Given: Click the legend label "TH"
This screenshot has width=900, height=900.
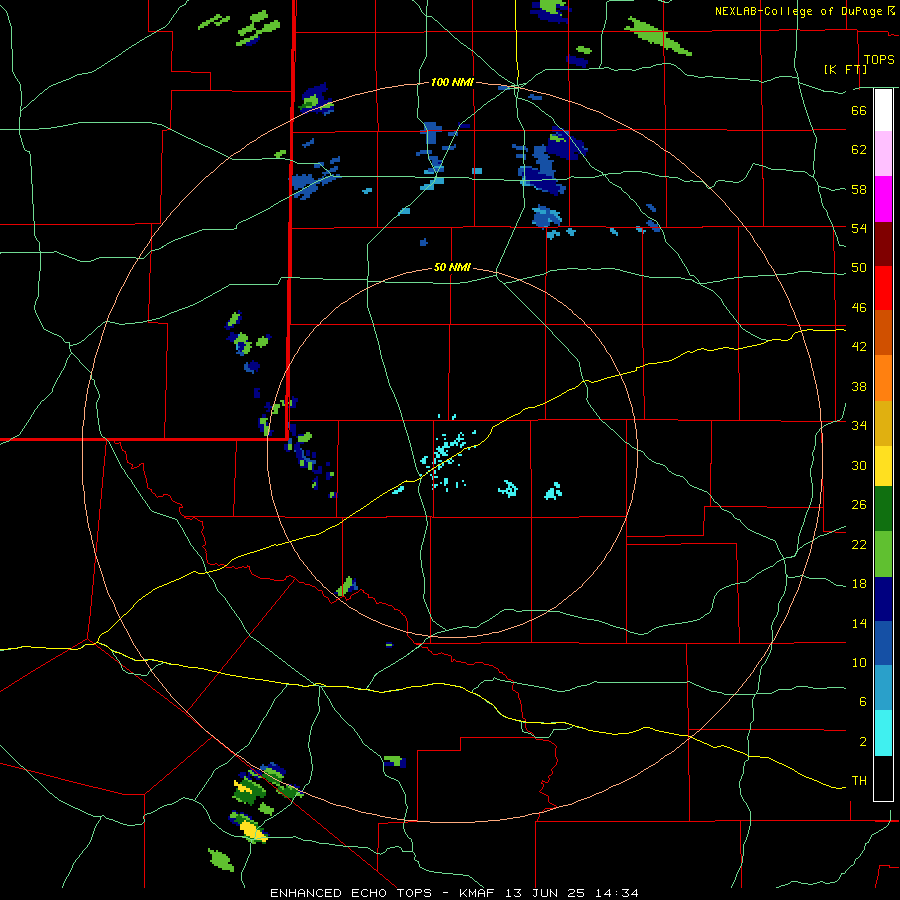Looking at the screenshot, I should pos(859,781).
